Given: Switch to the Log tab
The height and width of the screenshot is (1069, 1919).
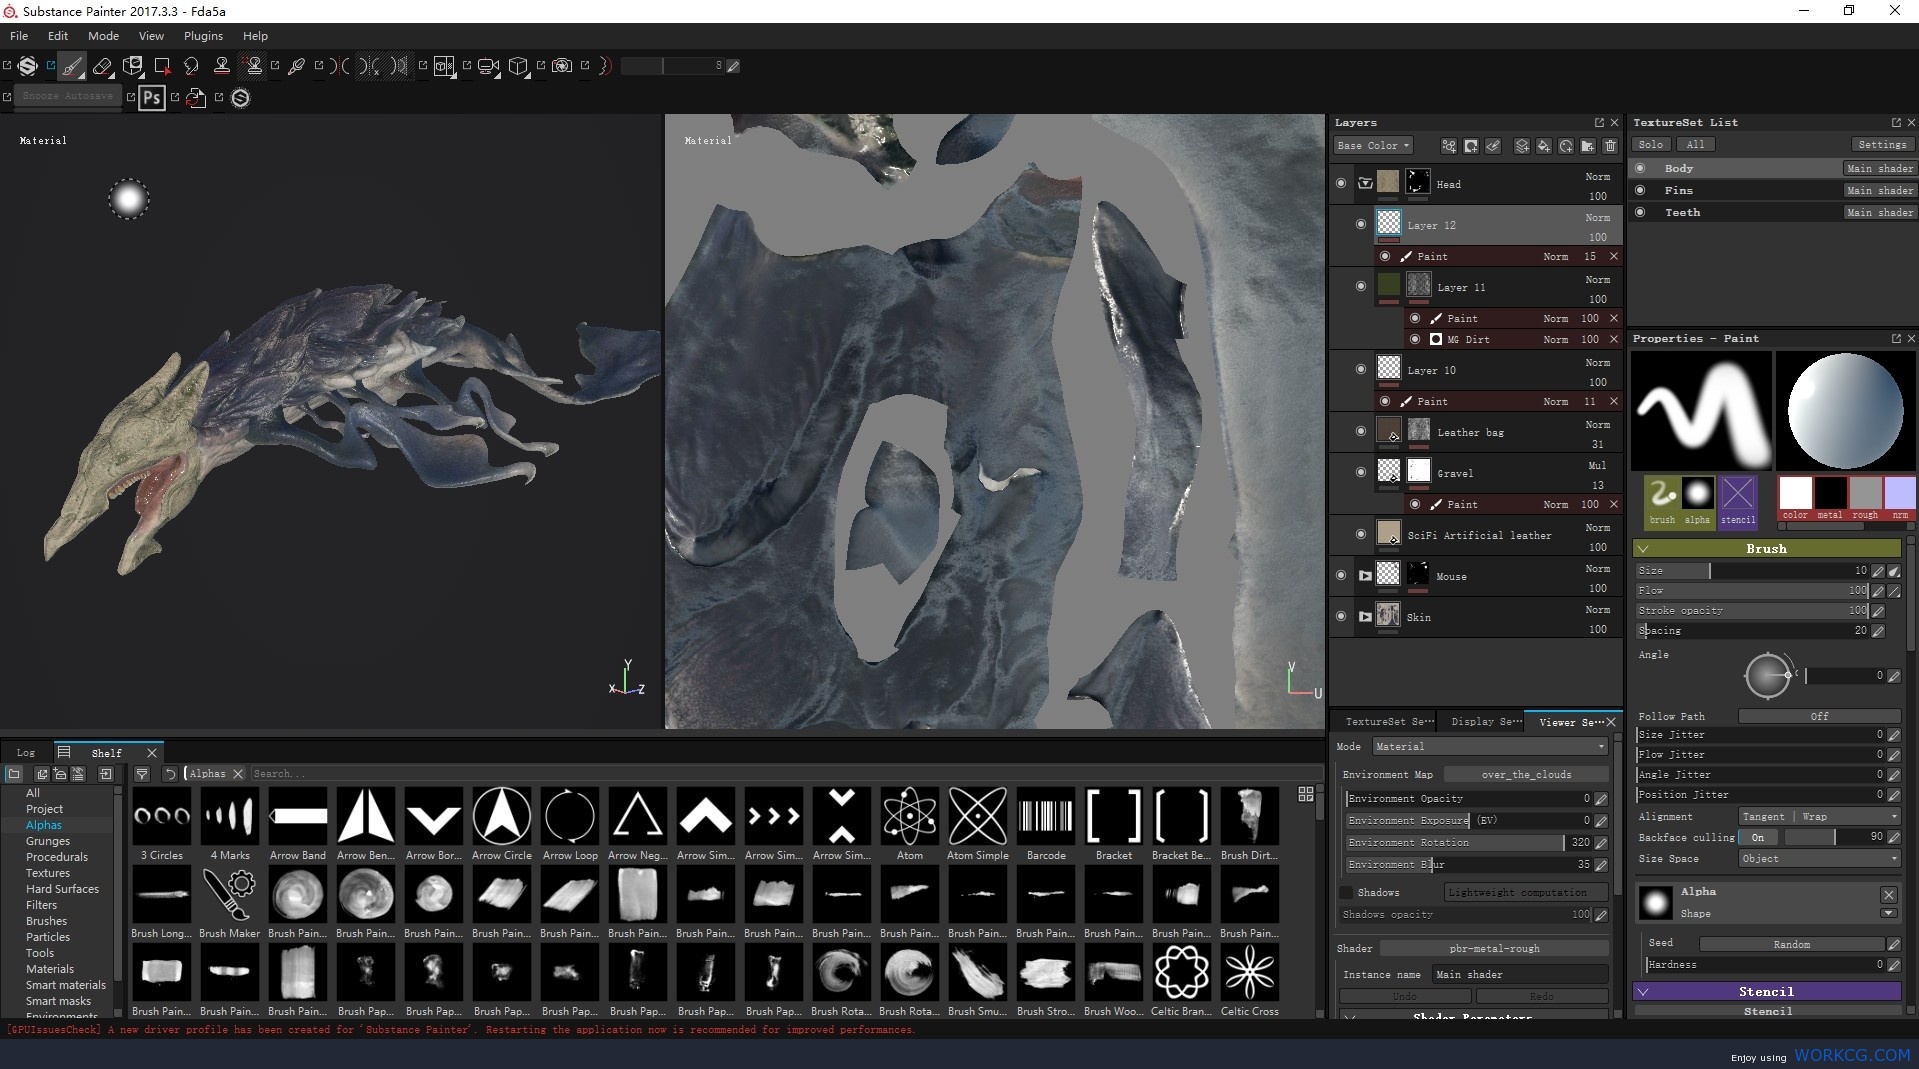Looking at the screenshot, I should 26,753.
